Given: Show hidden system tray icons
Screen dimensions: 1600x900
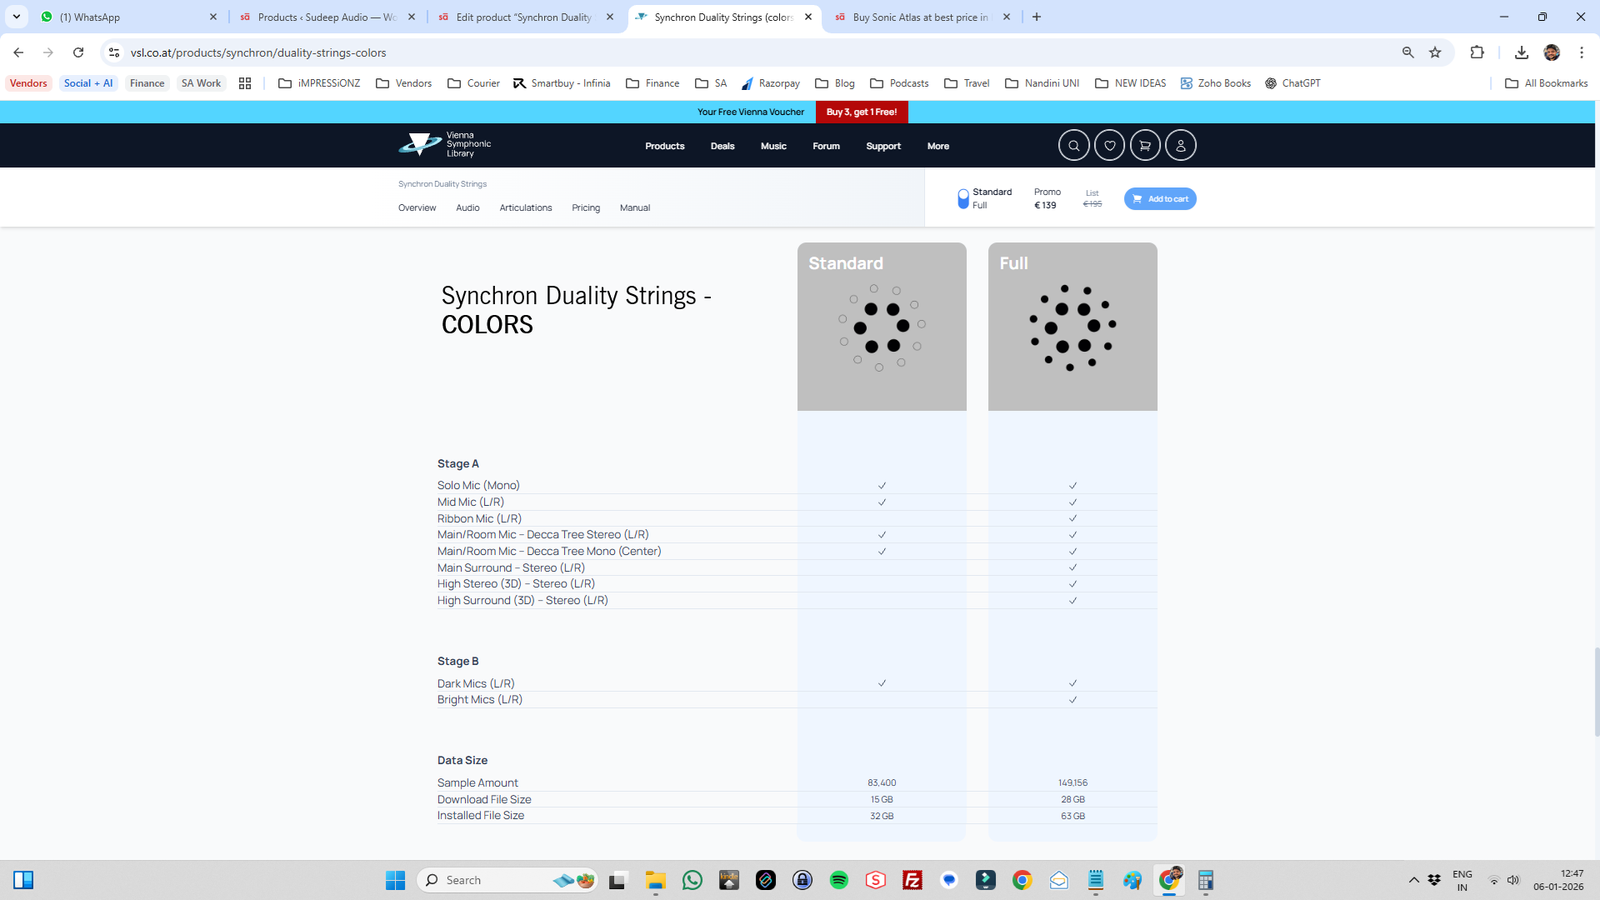Looking at the screenshot, I should [x=1413, y=880].
